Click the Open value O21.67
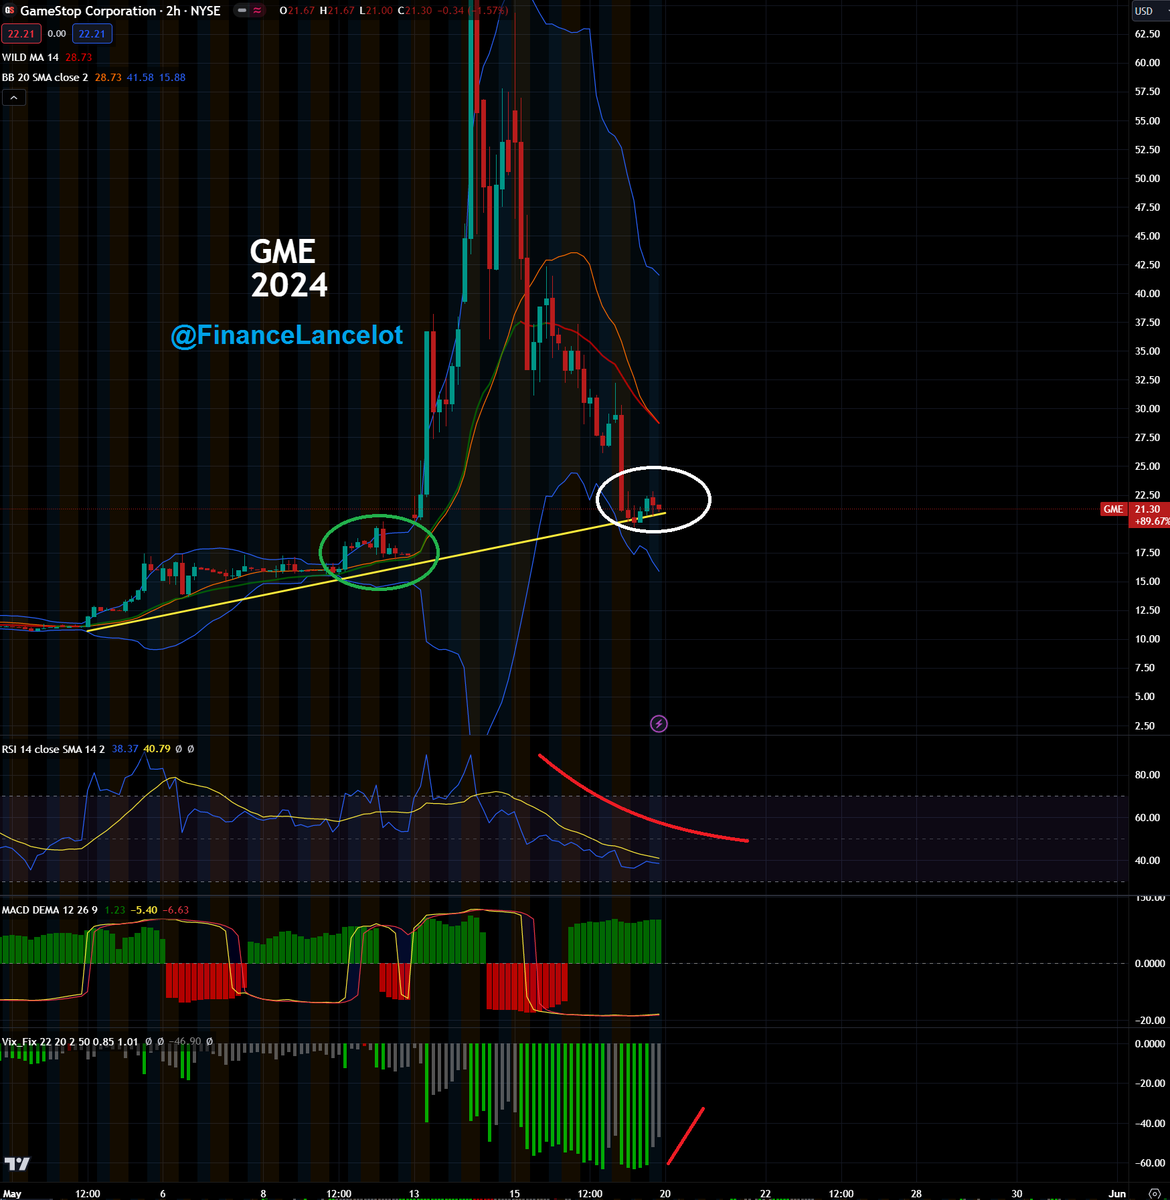Viewport: 1170px width, 1200px height. 296,11
